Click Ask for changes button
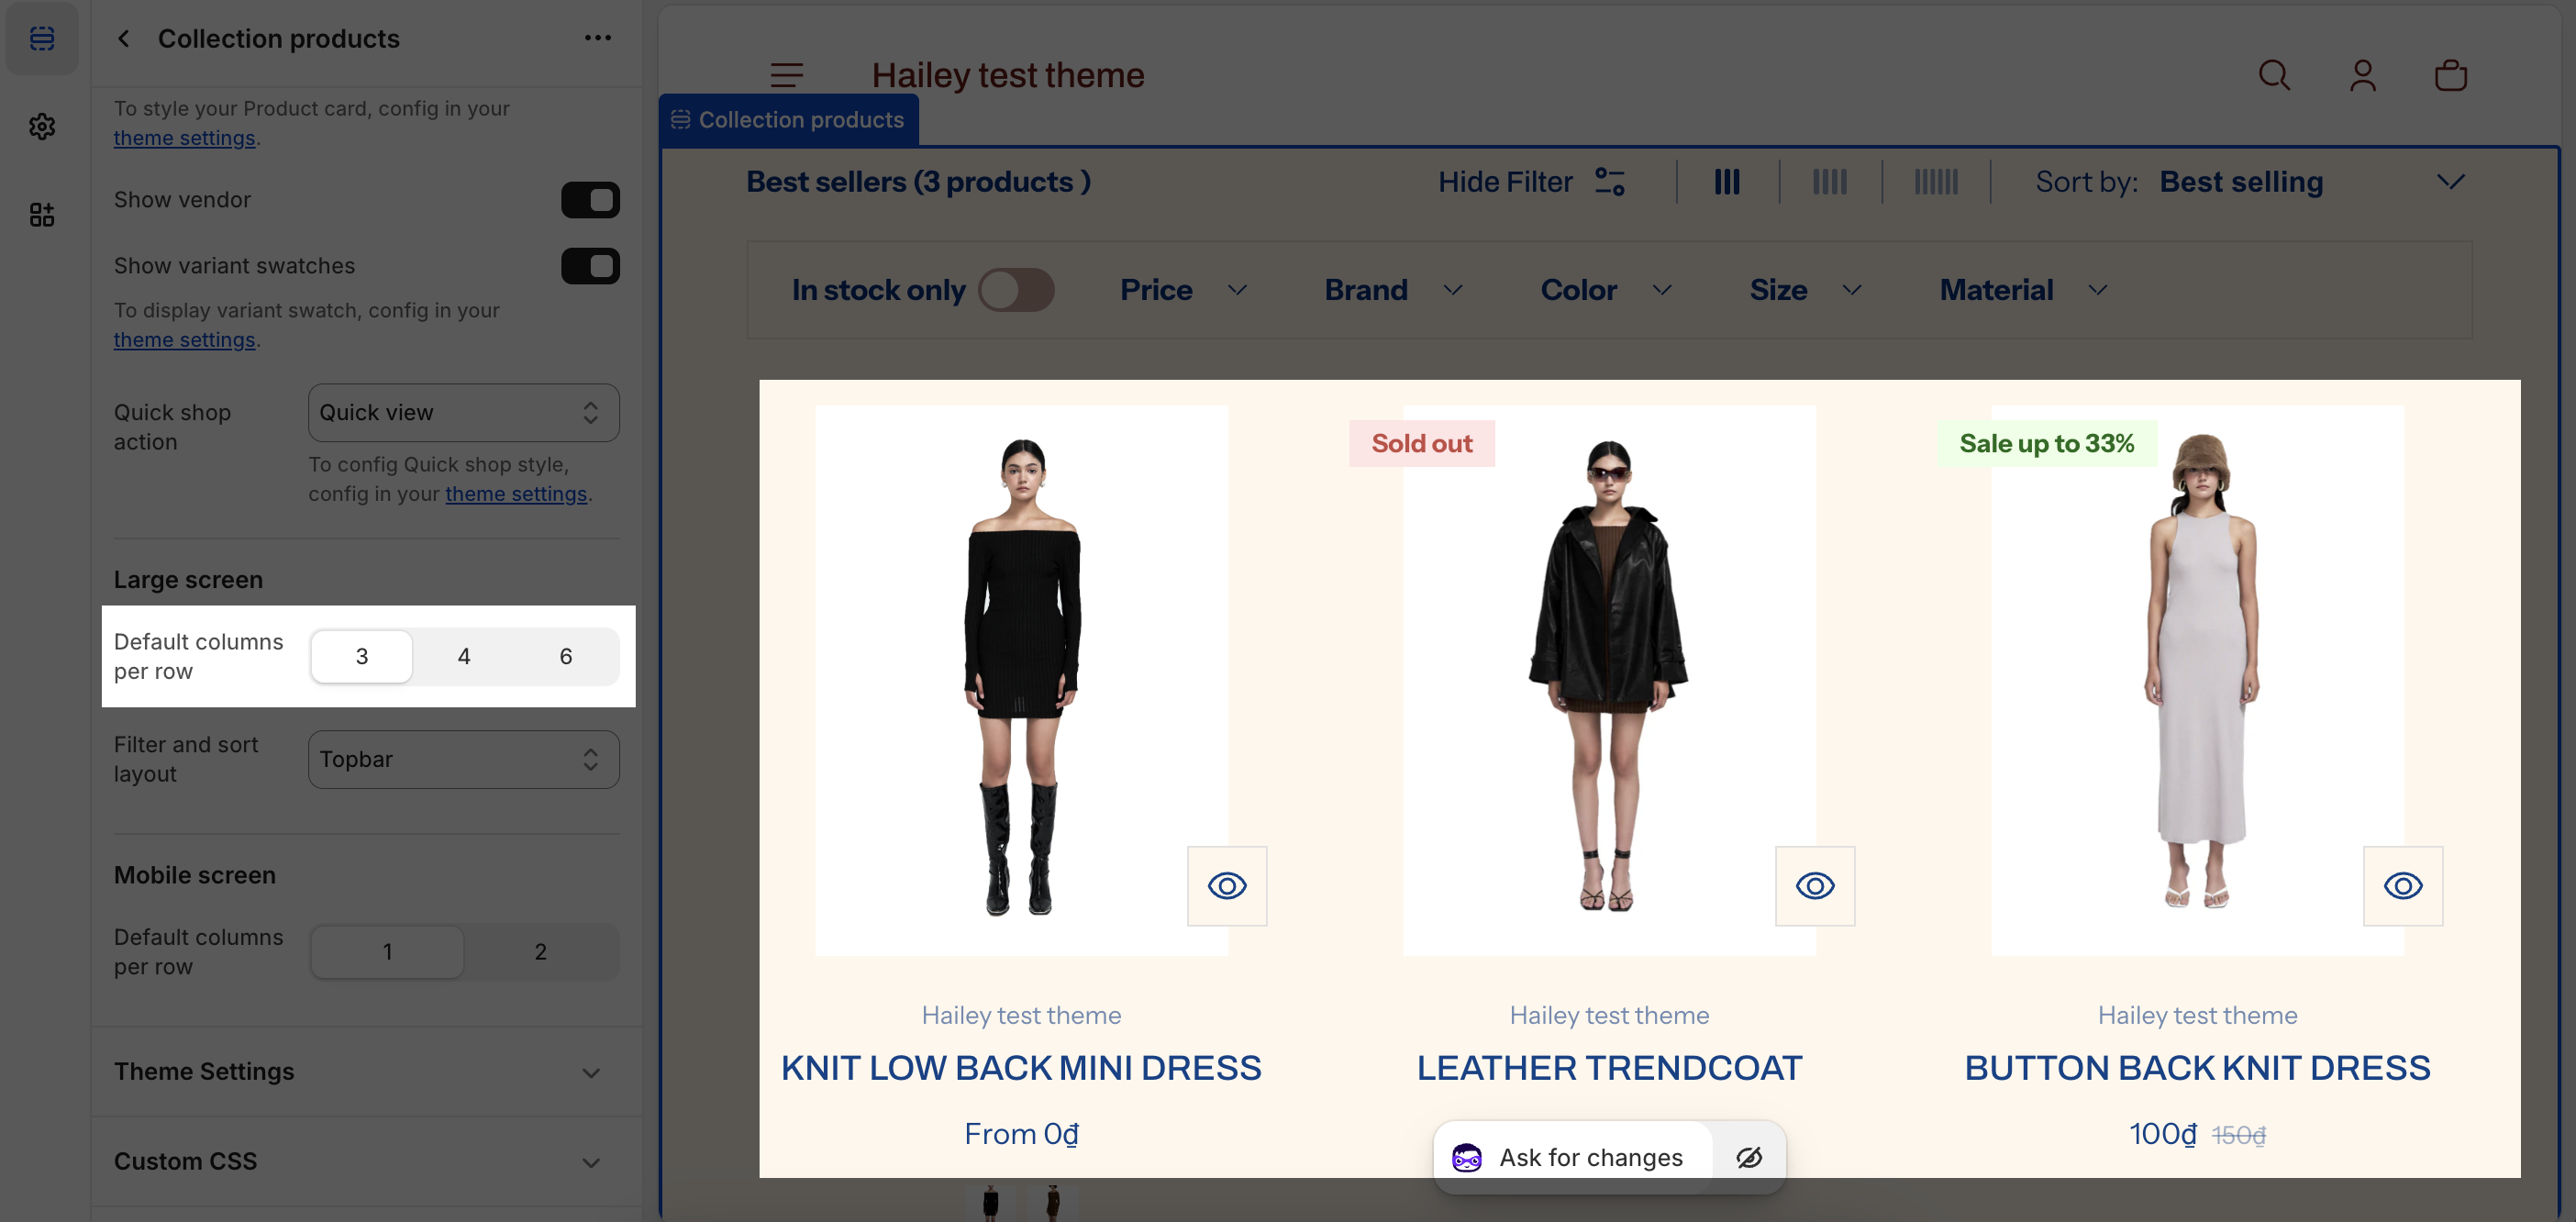 click(1574, 1158)
